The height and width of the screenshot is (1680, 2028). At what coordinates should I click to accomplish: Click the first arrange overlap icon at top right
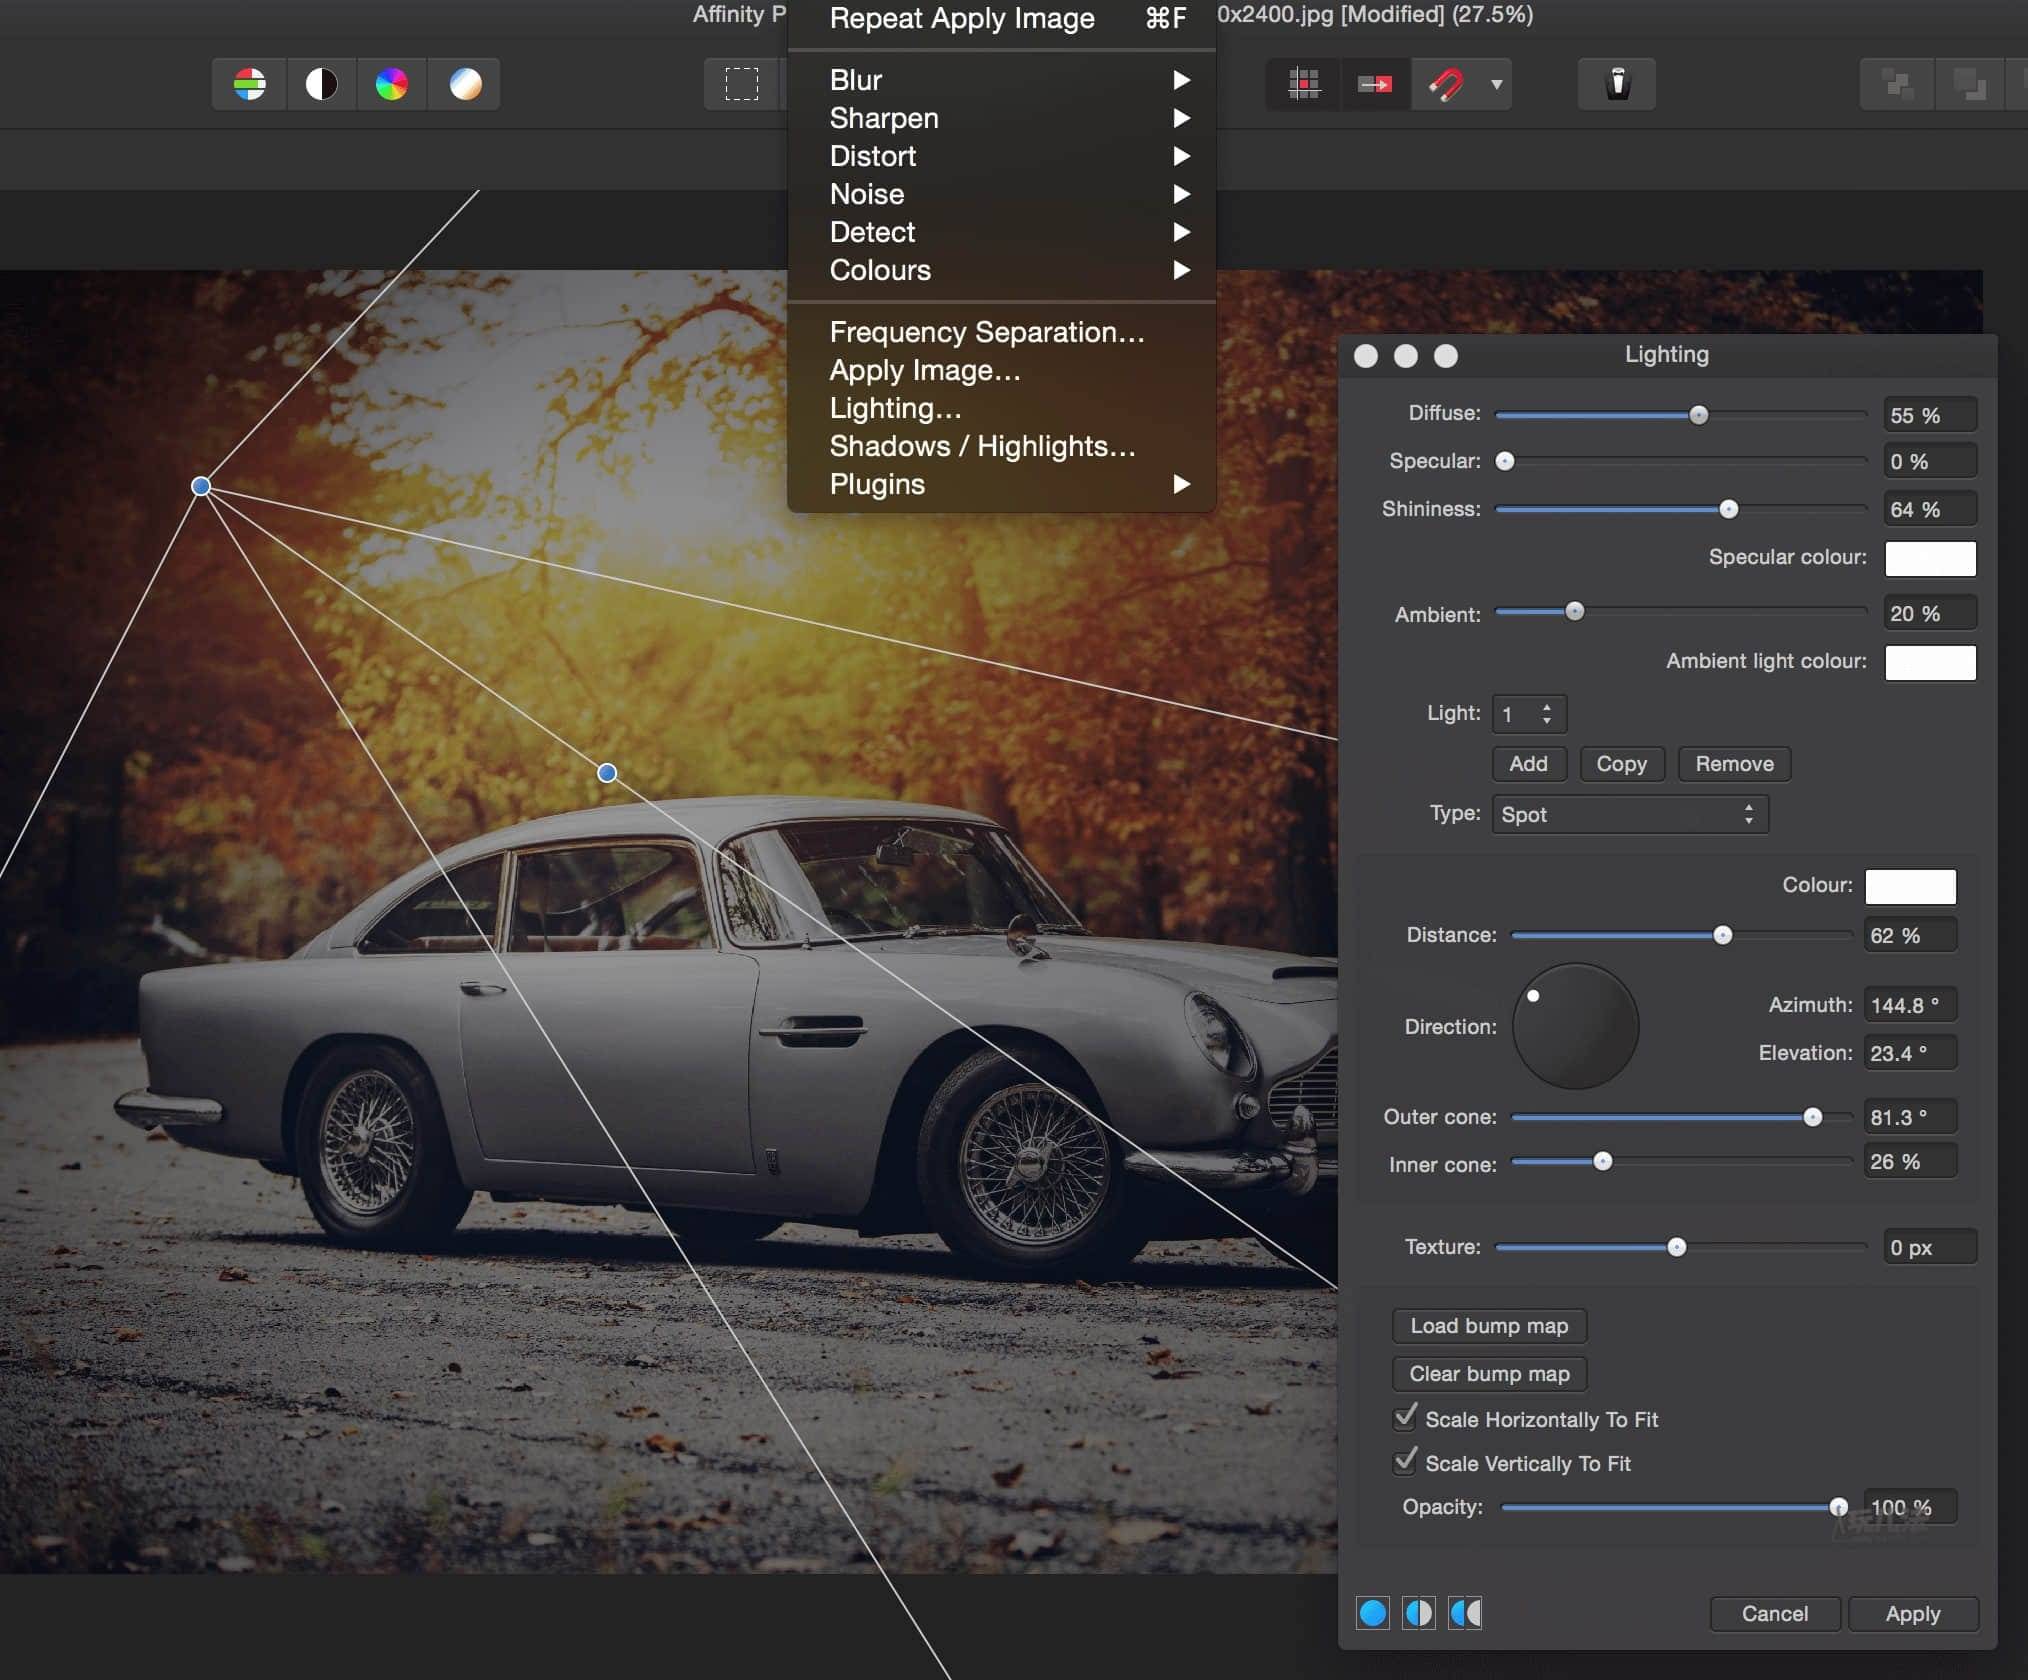point(1897,84)
